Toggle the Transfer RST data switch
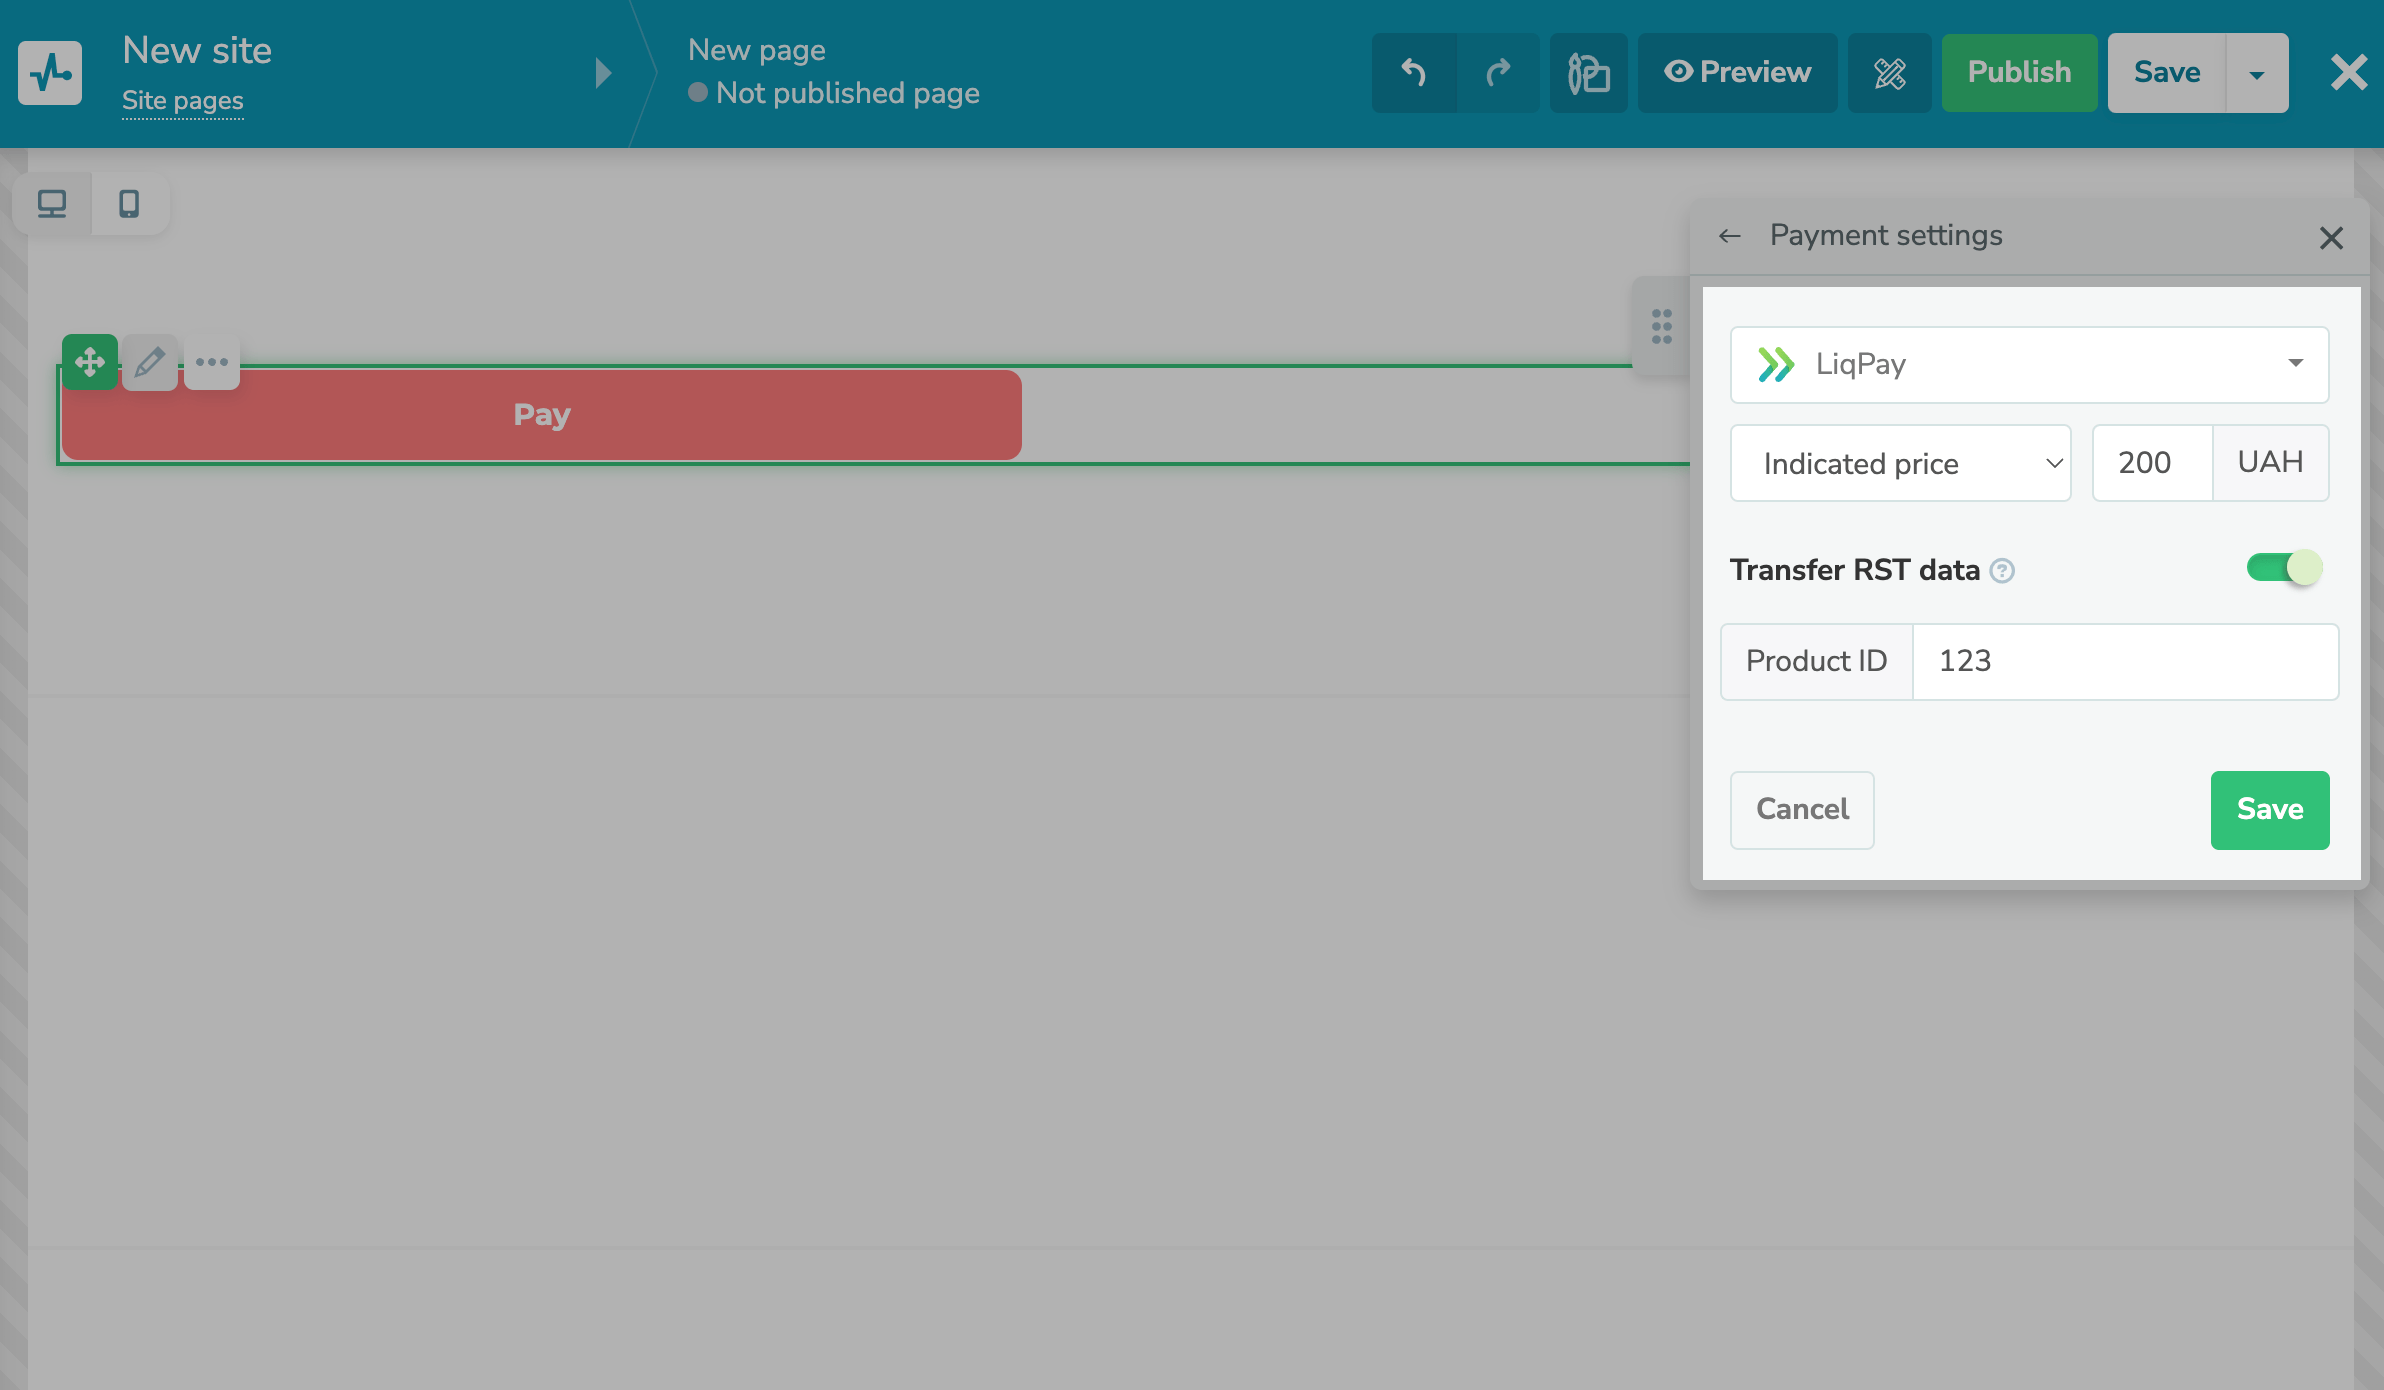Viewport: 2384px width, 1390px height. (2285, 568)
